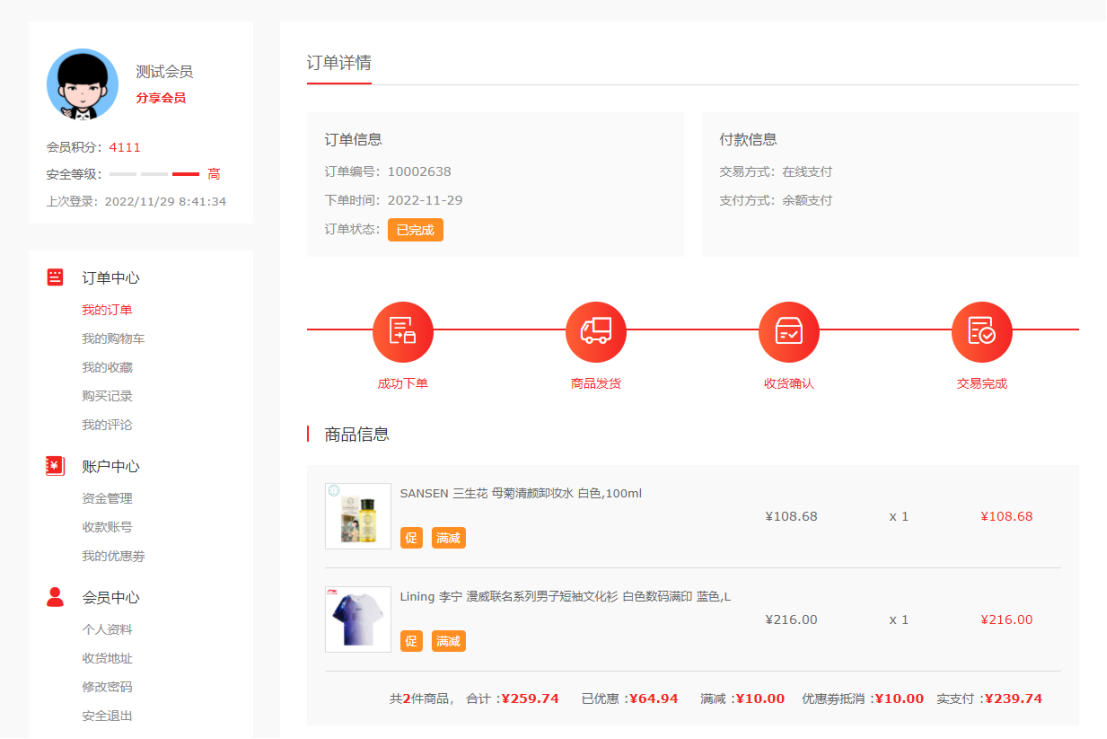
Task: Click the 账户中心 wallet icon
Action: pyautogui.click(x=55, y=466)
